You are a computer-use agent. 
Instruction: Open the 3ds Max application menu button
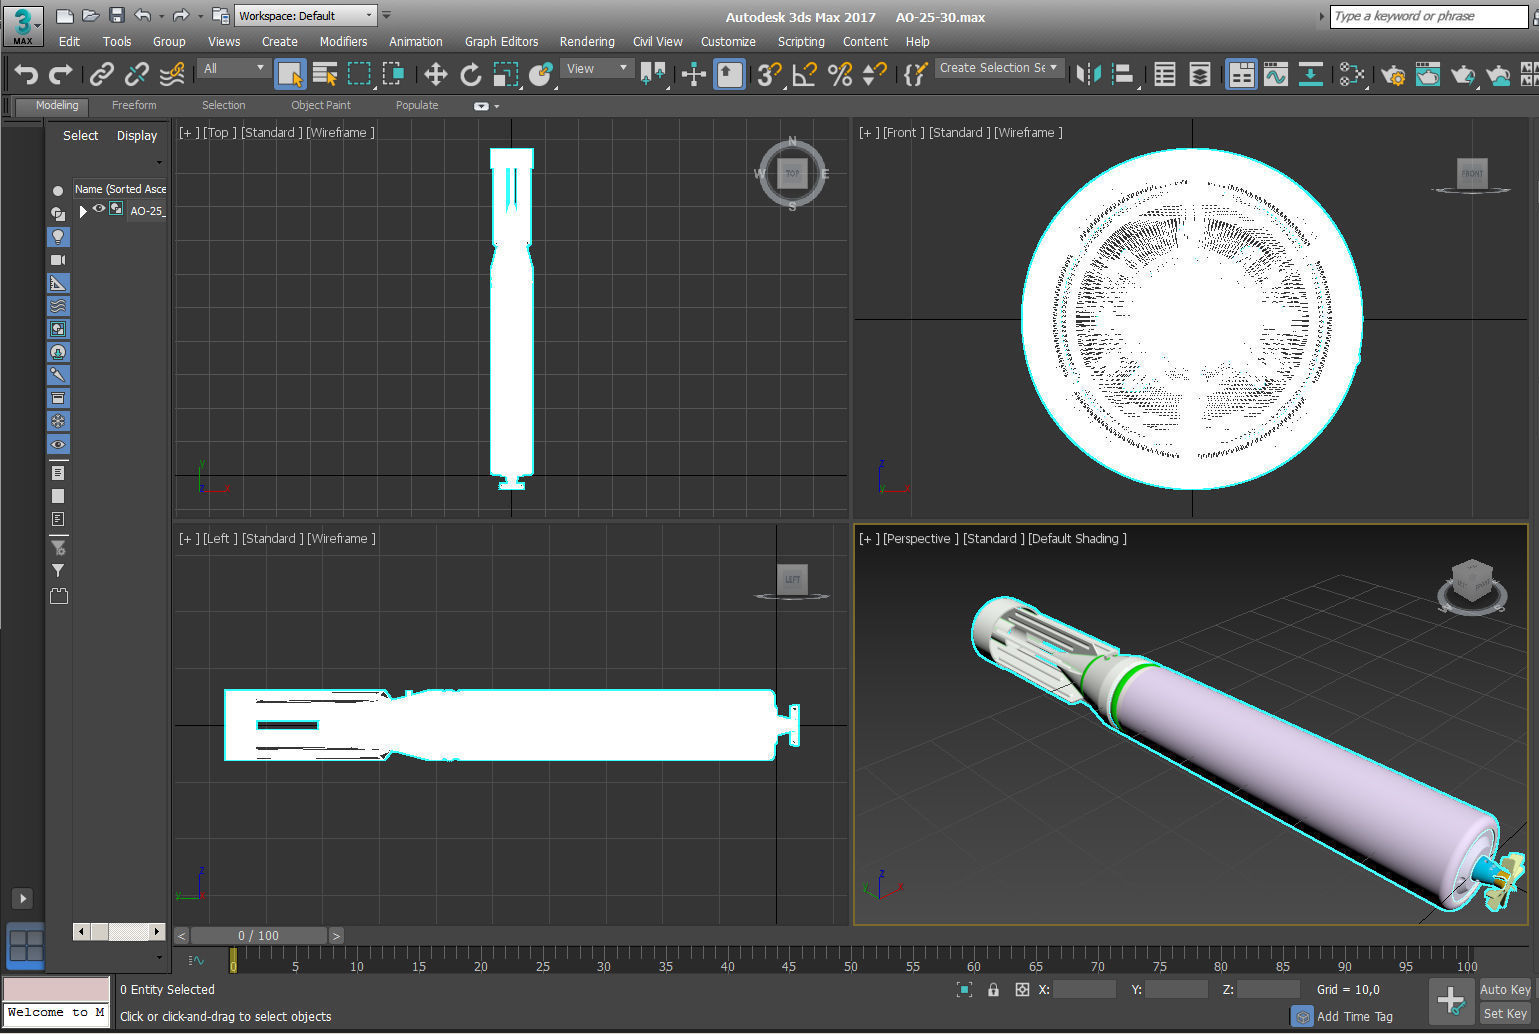(x=23, y=24)
